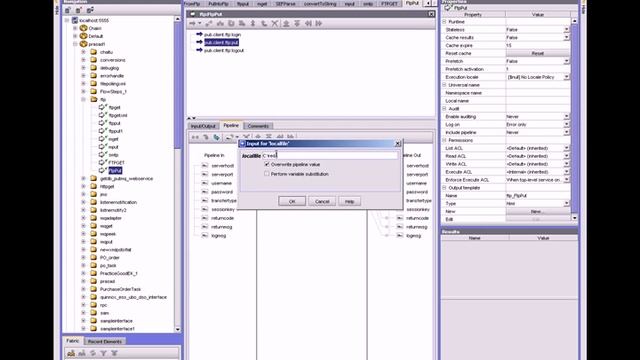Click Help in the localfile input dialog
The width and height of the screenshot is (640, 360).
349,201
